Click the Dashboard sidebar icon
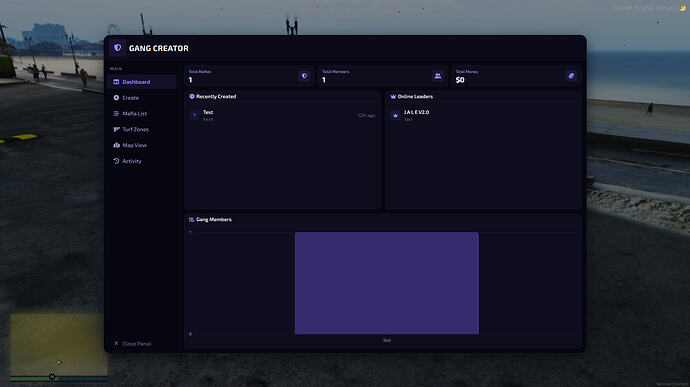The height and width of the screenshot is (387, 690). pos(116,82)
